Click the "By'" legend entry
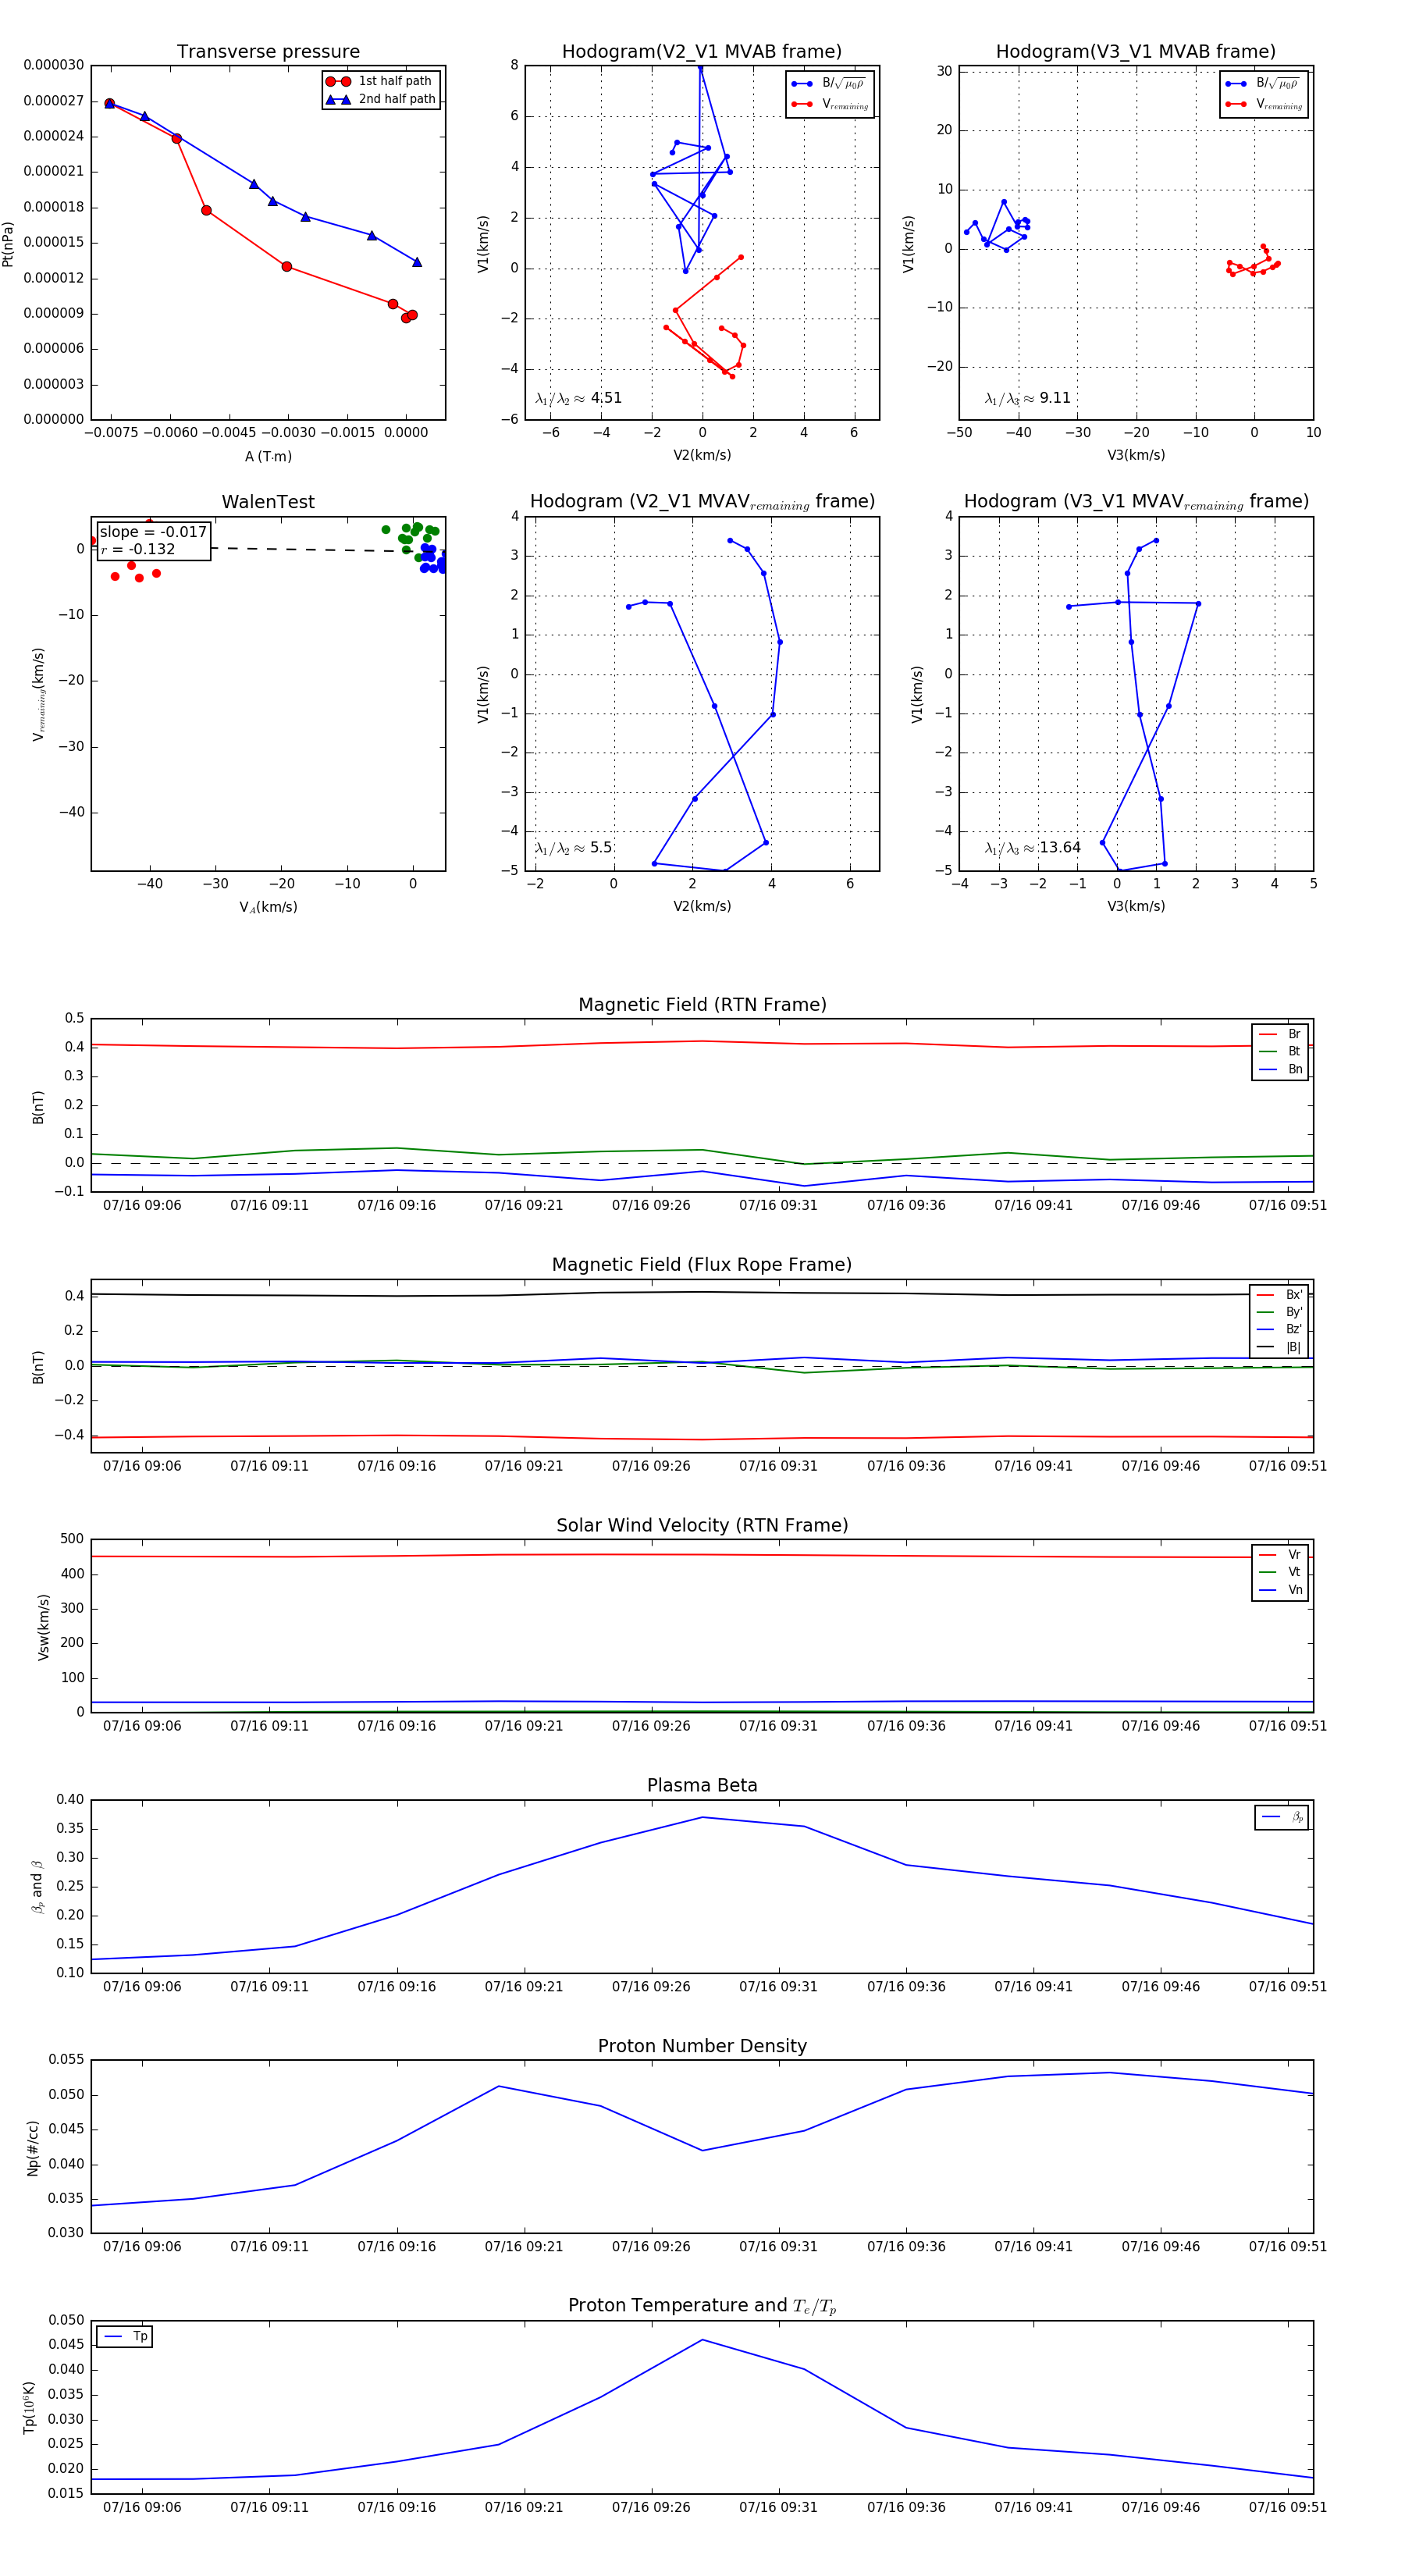 (1280, 1312)
